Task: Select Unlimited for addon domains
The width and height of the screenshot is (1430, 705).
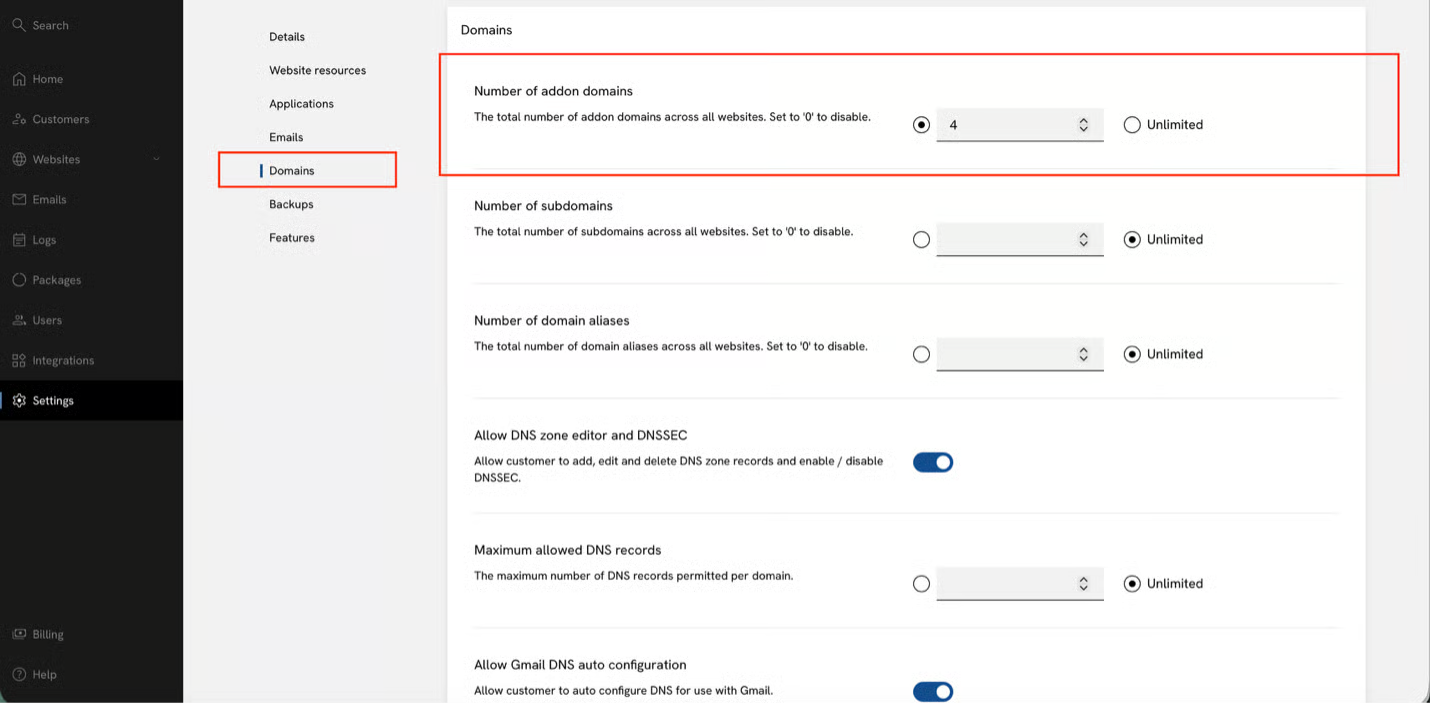Action: (x=1132, y=125)
